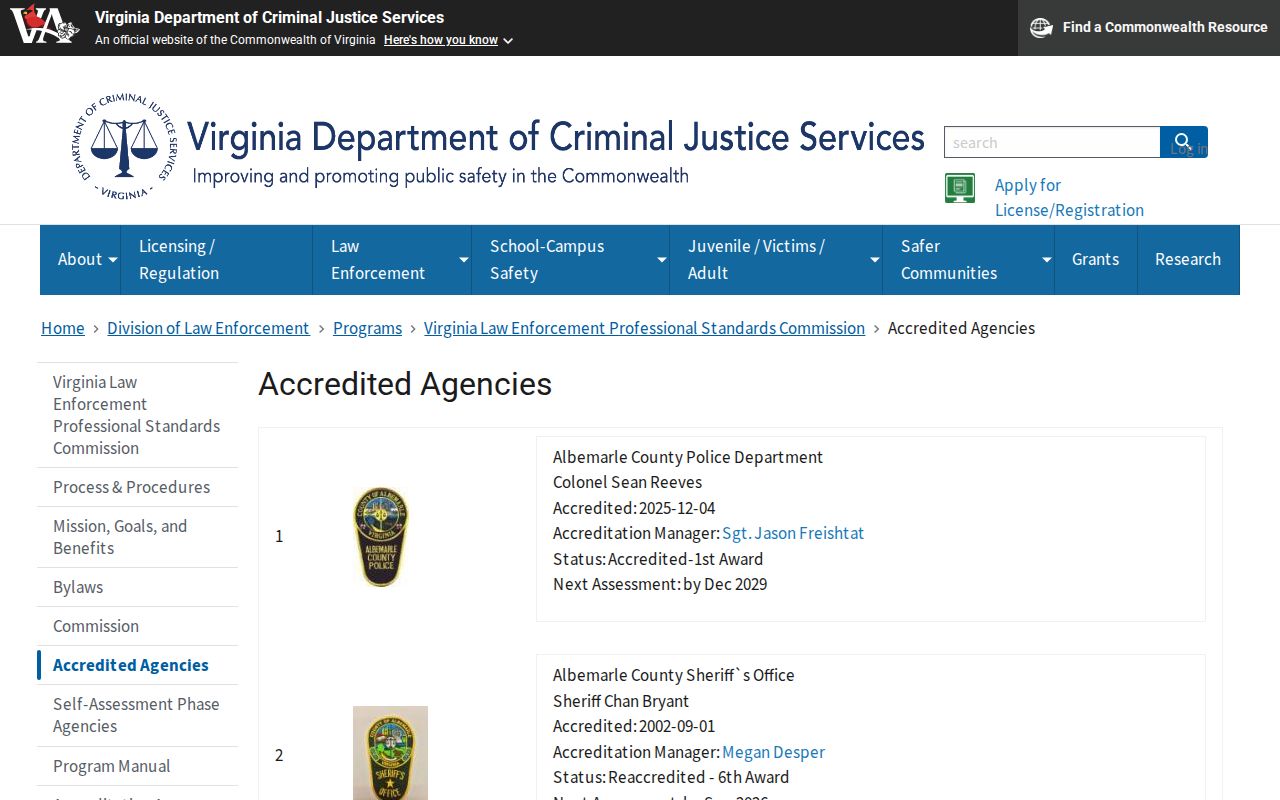Open the Albemarle County Police patch image

pos(380,536)
